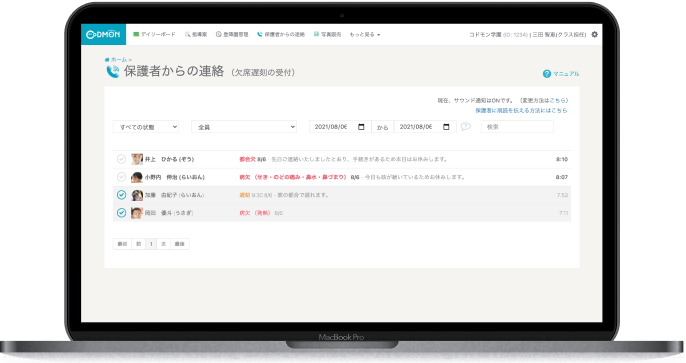Expand the すべての状態 status dropdown
Viewport: 686px width, 363px height.
146,127
